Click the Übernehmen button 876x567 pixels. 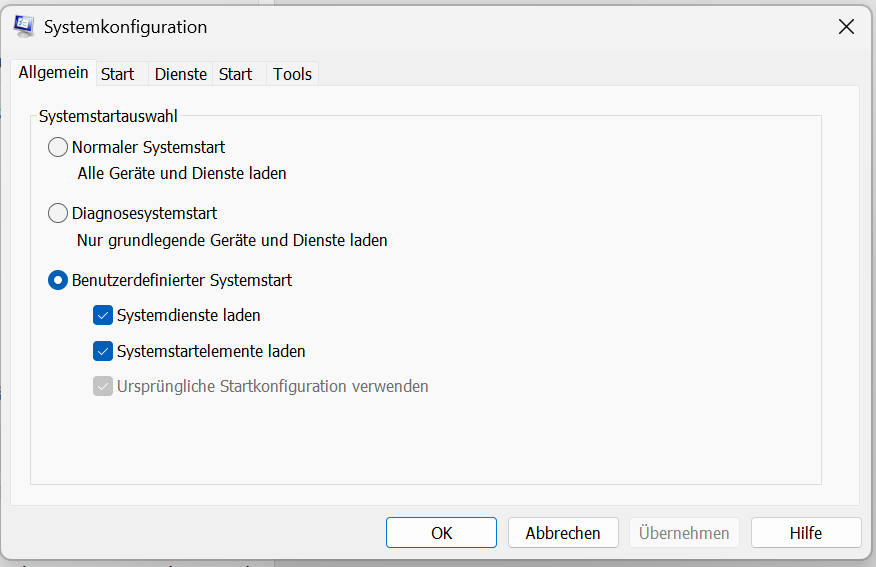tap(684, 533)
